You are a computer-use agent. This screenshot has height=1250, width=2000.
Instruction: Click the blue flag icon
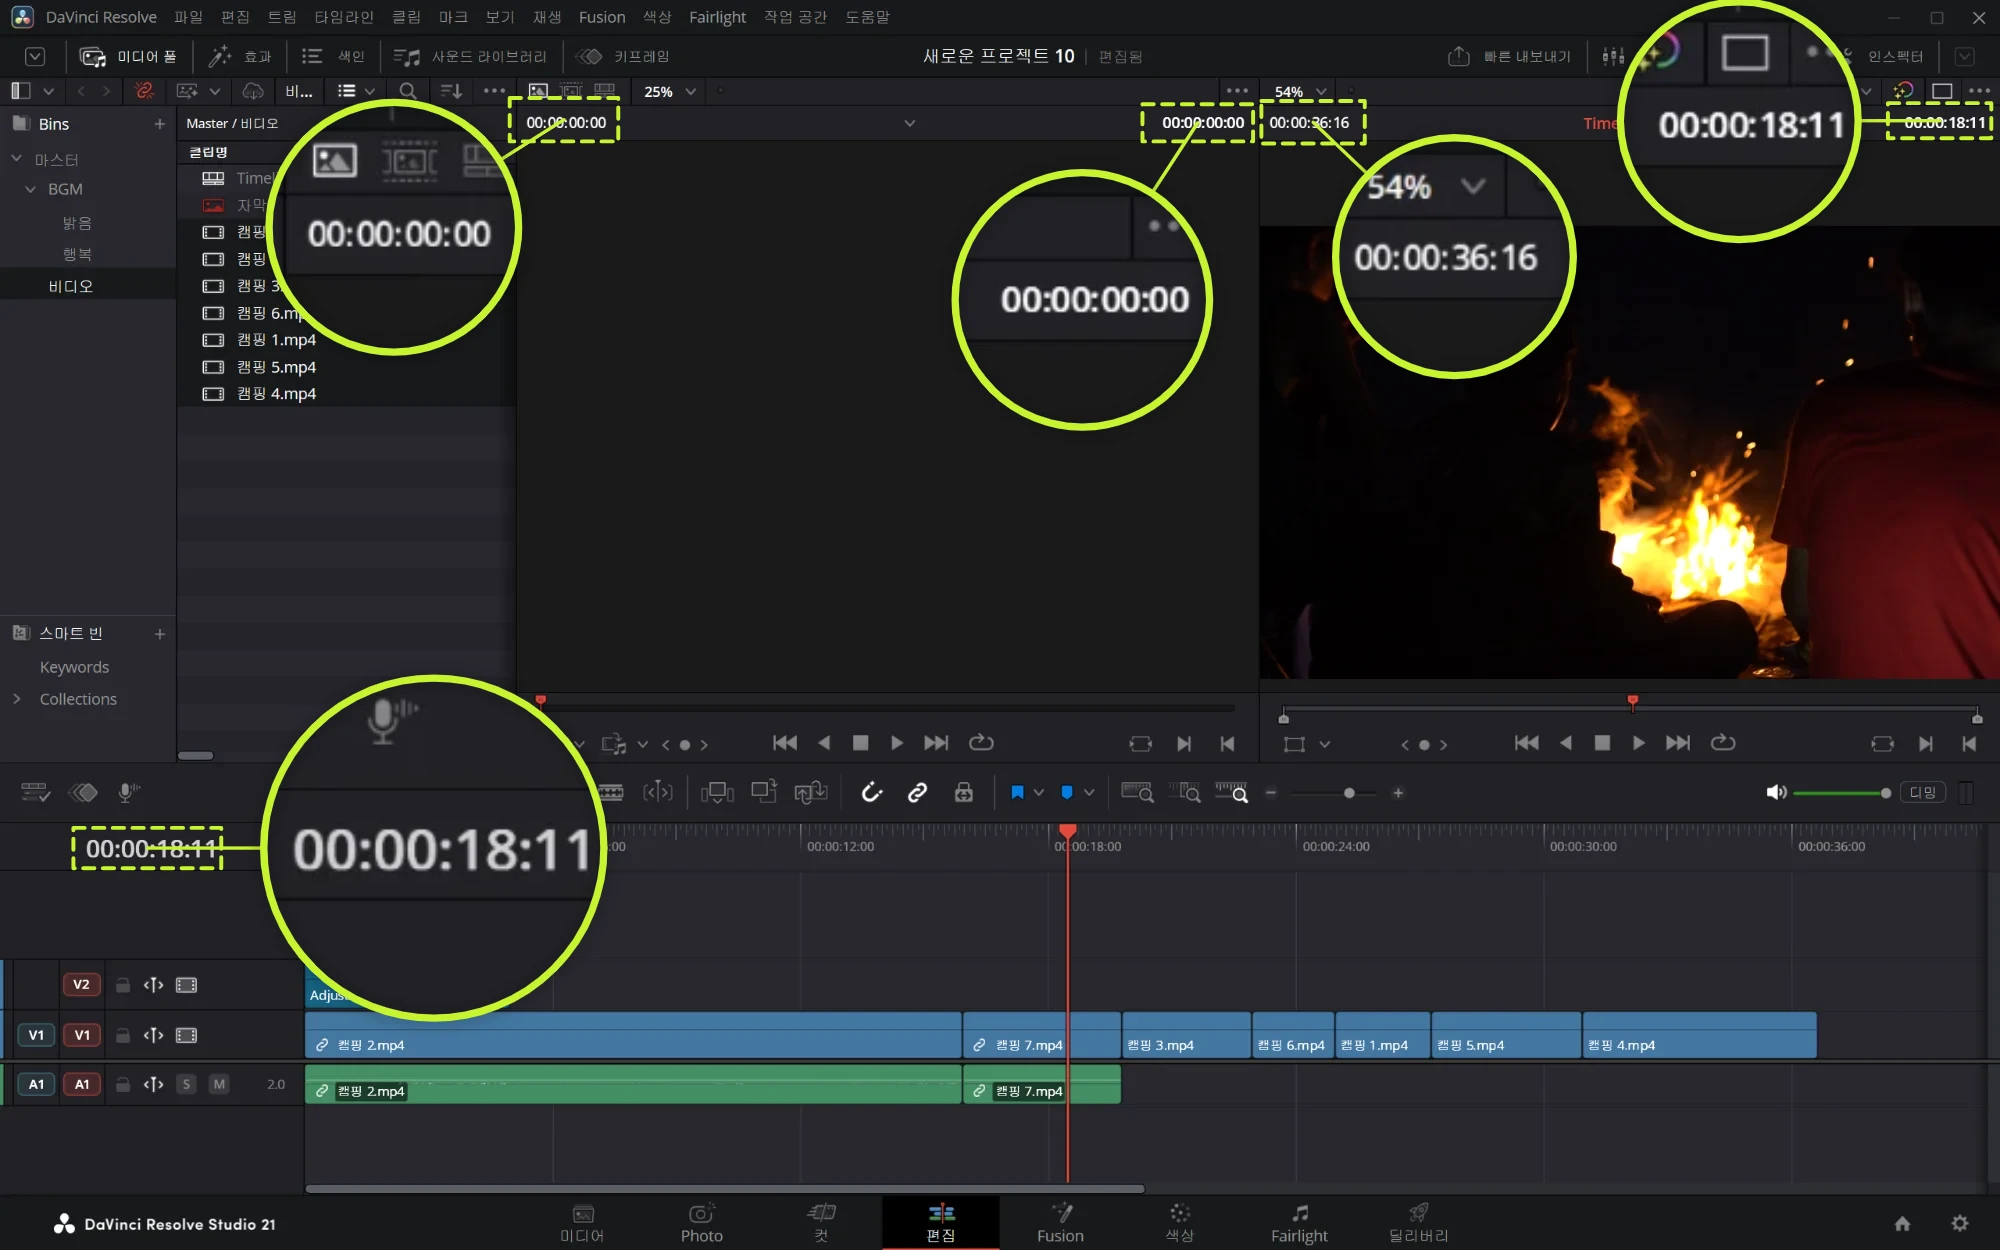tap(1017, 793)
